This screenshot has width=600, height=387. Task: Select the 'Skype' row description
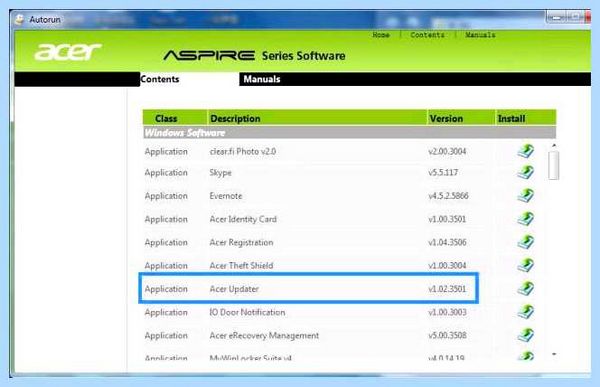(x=220, y=173)
